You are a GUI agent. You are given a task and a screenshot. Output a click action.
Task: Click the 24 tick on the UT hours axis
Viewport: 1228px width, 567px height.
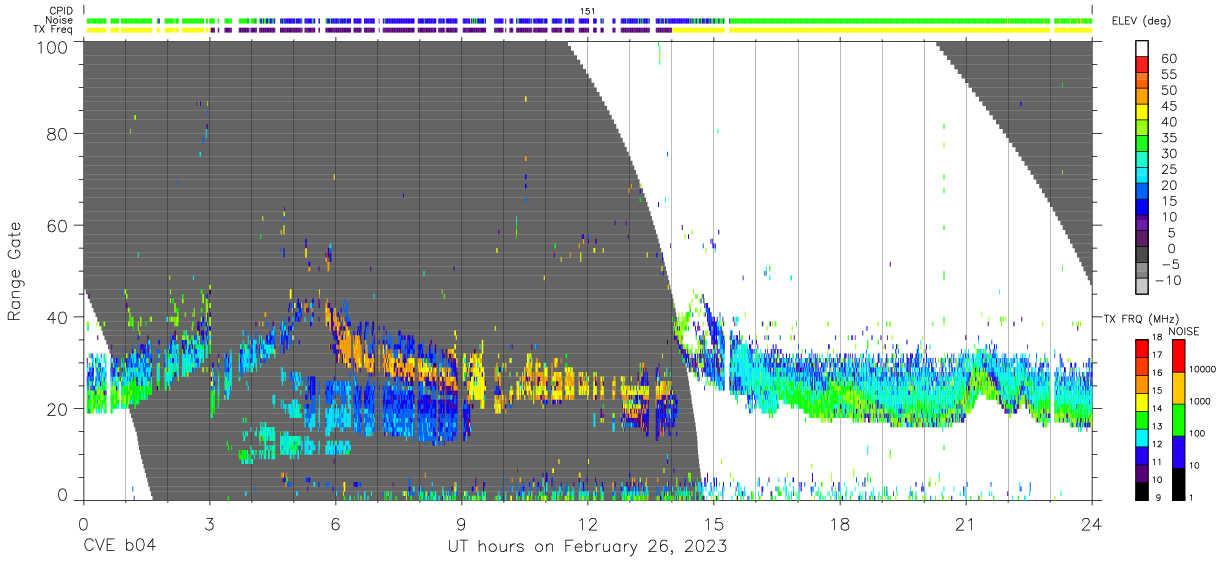1092,524
